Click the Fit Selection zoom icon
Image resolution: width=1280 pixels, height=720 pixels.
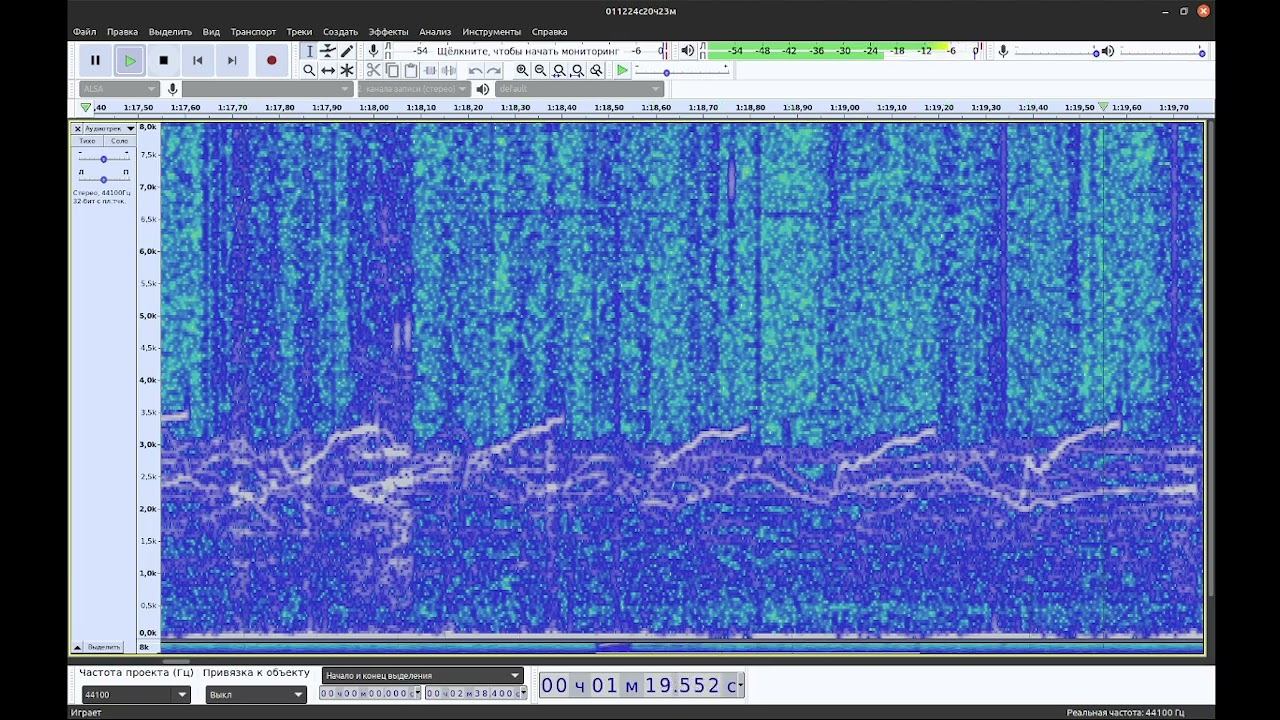coord(559,70)
